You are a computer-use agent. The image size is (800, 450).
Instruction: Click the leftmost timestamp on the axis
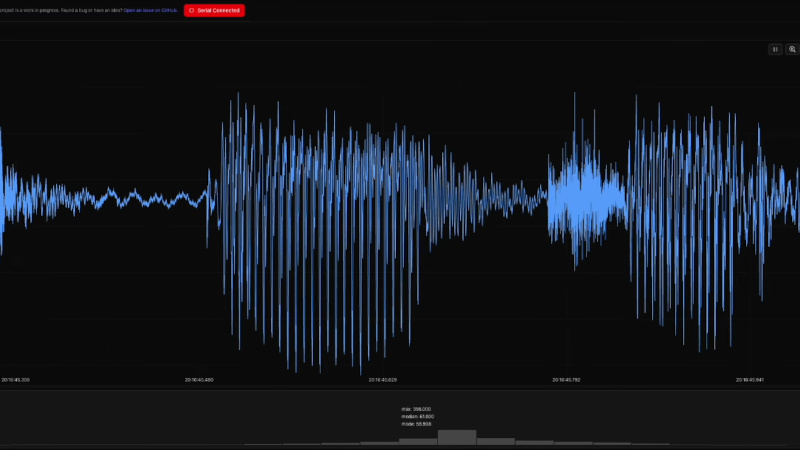point(15,380)
